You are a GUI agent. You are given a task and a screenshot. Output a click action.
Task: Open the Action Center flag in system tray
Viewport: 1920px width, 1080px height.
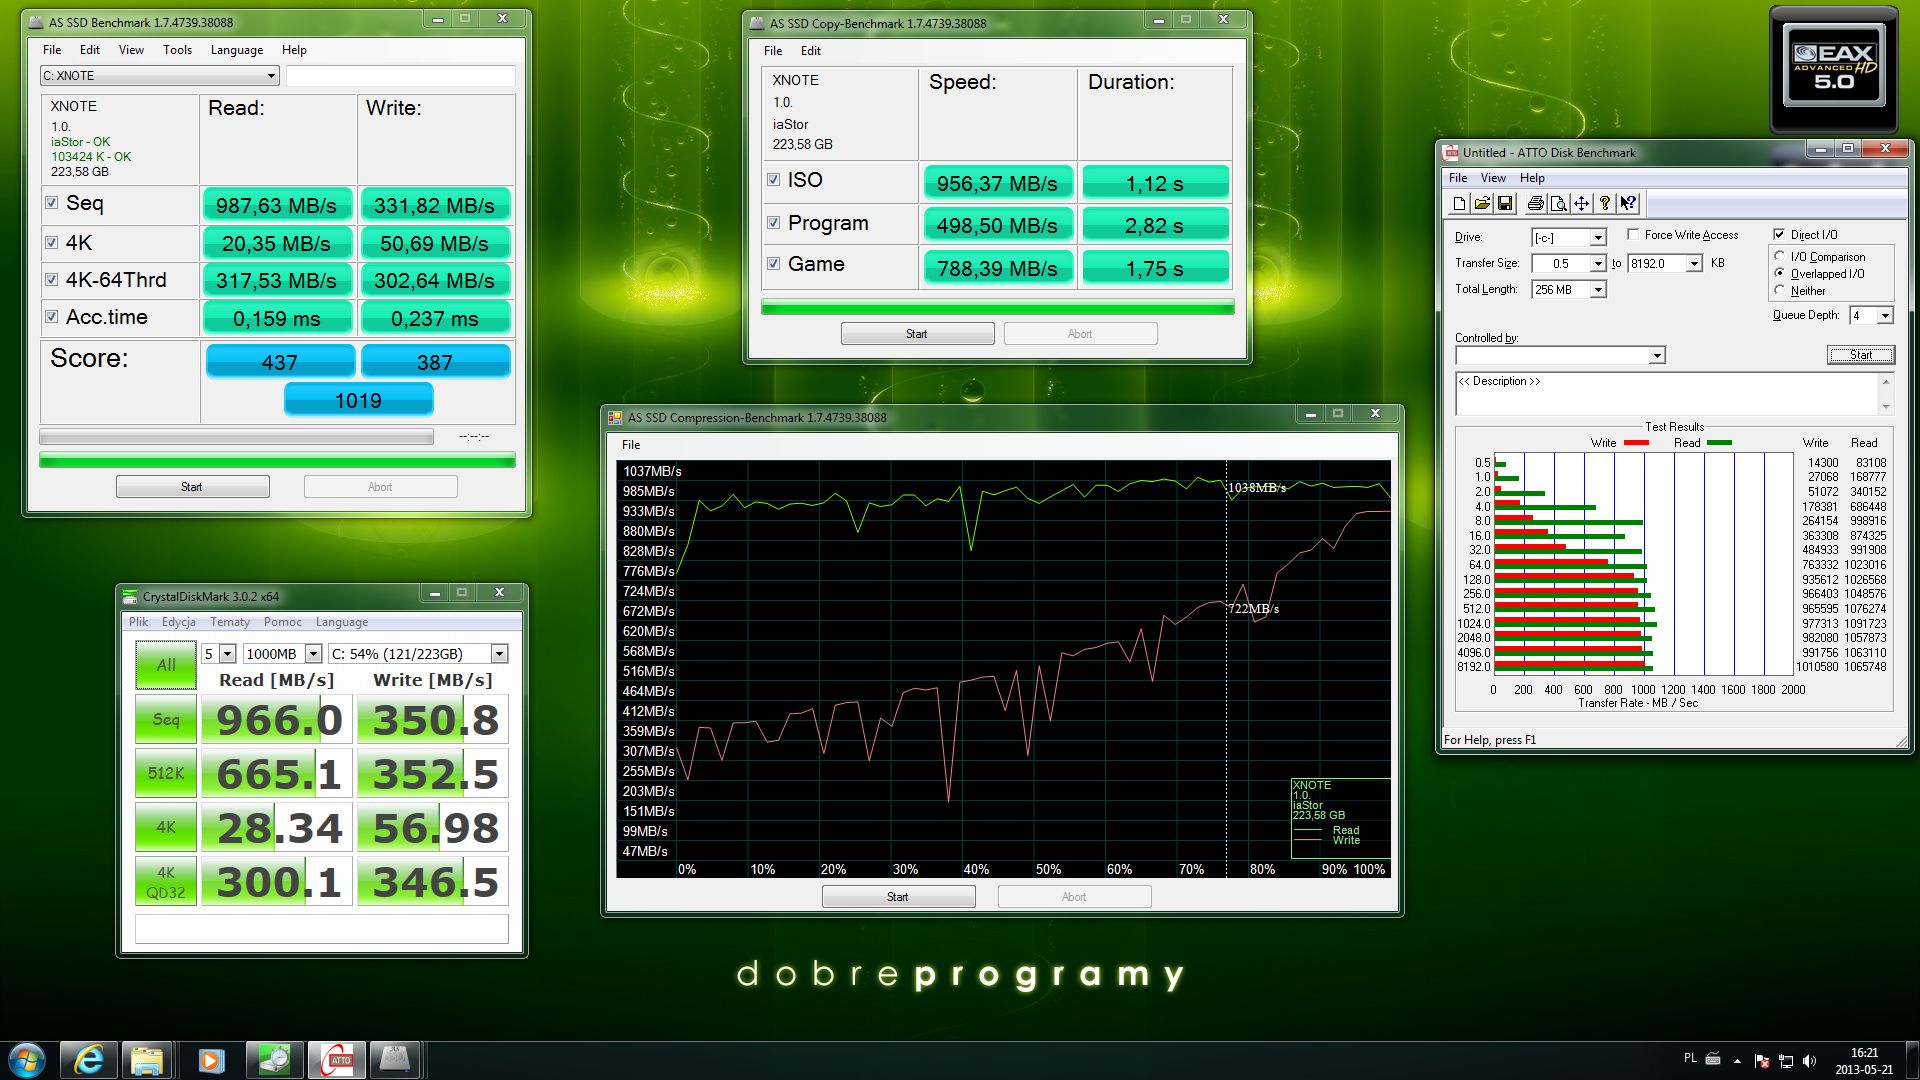(x=1762, y=1060)
